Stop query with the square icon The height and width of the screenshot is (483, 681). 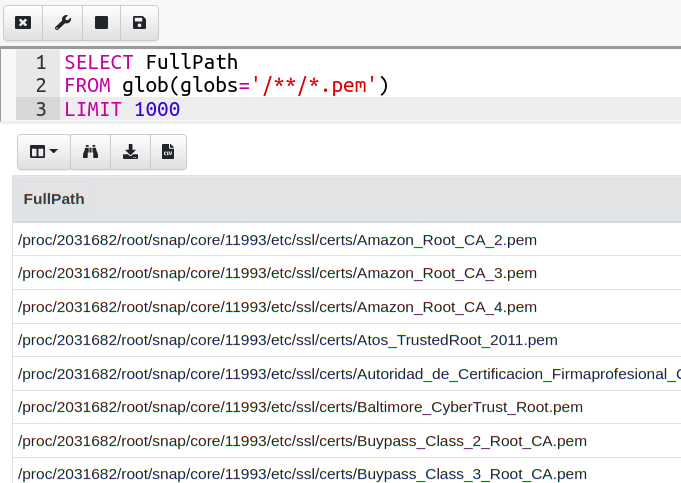click(101, 23)
